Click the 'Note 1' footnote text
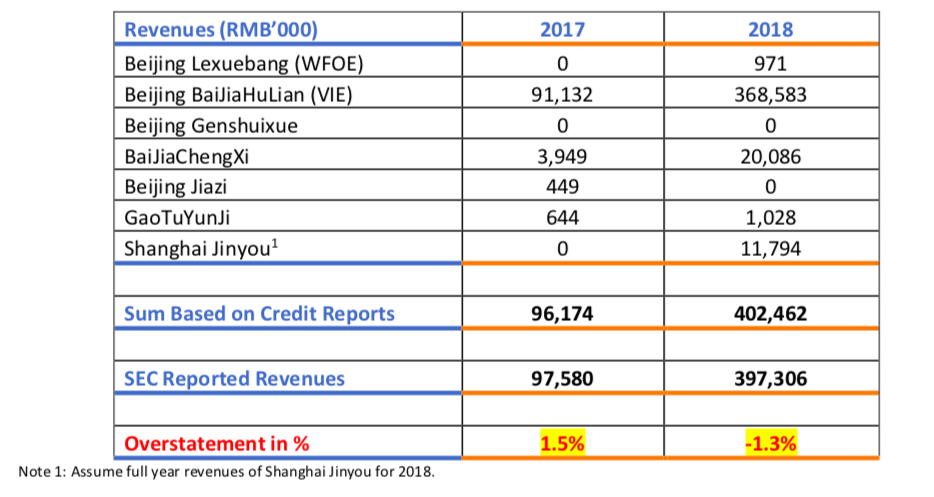This screenshot has height=497, width=934. (x=226, y=471)
